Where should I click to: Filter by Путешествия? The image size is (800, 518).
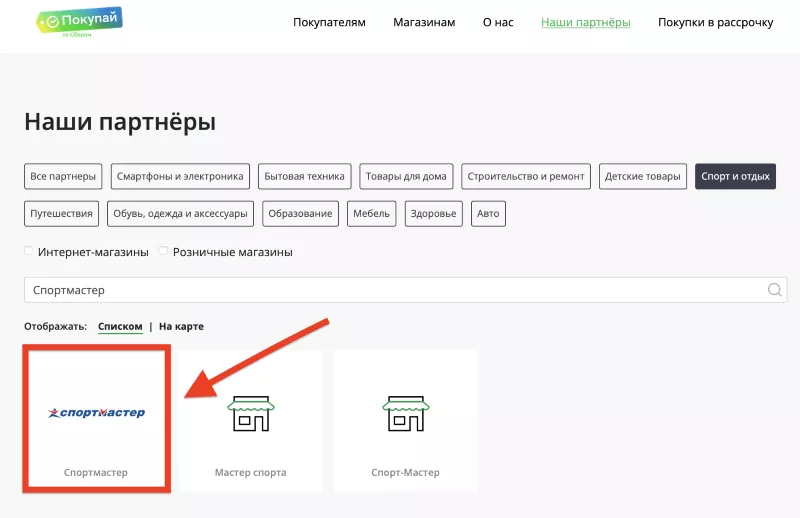[x=61, y=213]
